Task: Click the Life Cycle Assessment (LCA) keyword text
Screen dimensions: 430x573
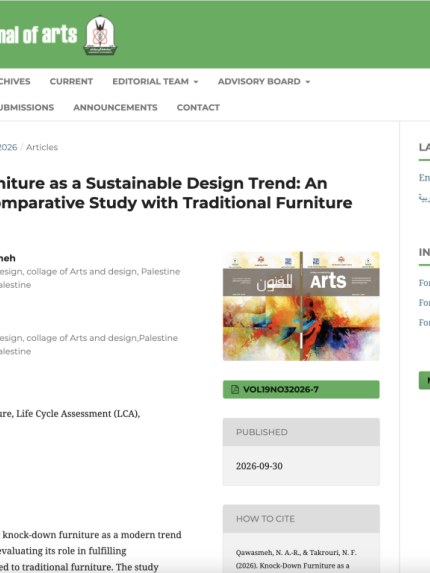Action: tap(78, 414)
